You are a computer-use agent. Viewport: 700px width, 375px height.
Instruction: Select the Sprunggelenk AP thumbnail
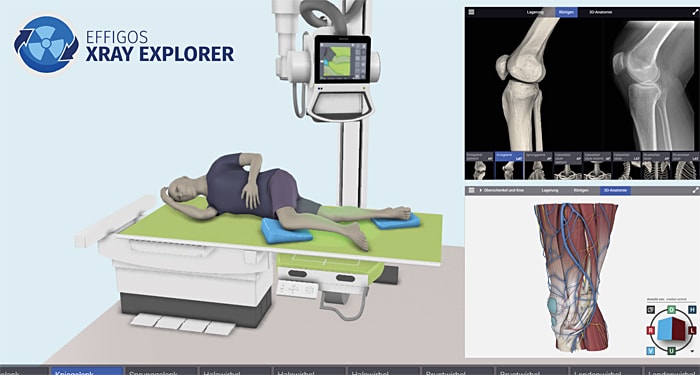tap(538, 166)
